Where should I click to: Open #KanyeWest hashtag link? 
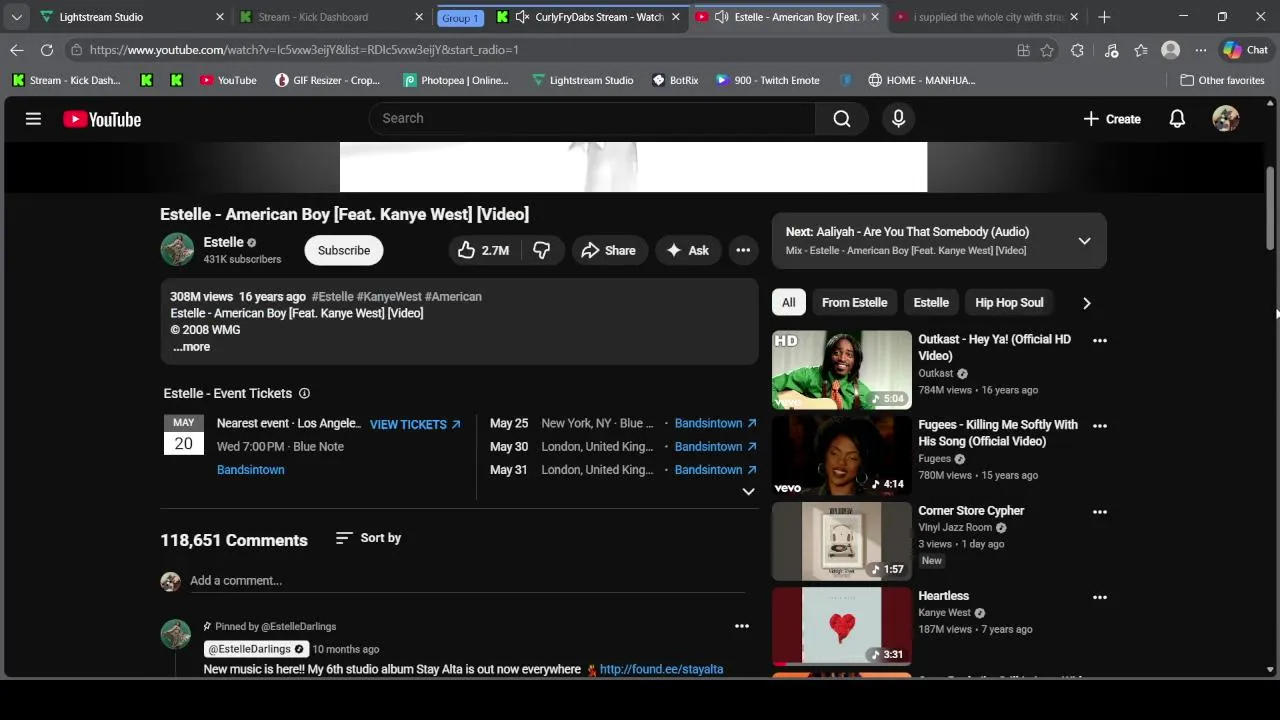(389, 297)
